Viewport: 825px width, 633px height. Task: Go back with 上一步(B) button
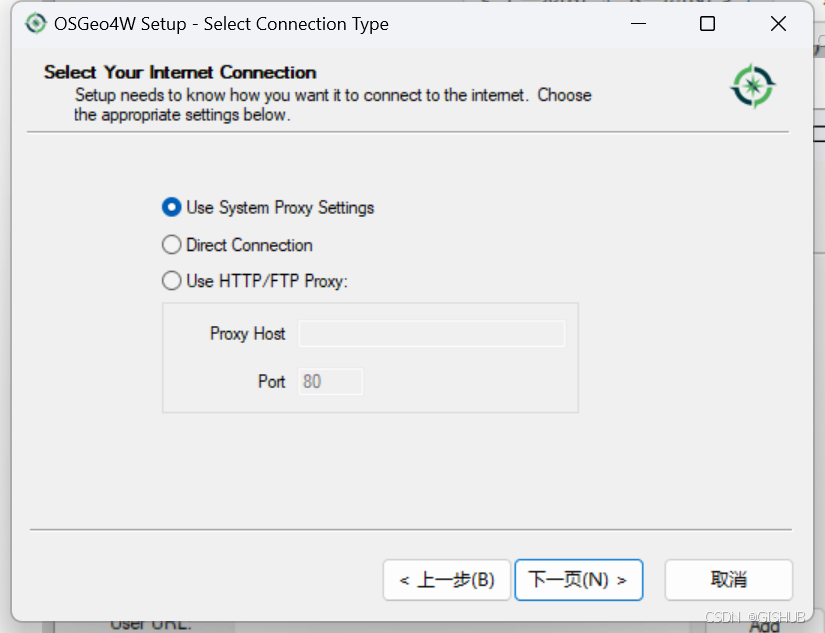tap(447, 580)
